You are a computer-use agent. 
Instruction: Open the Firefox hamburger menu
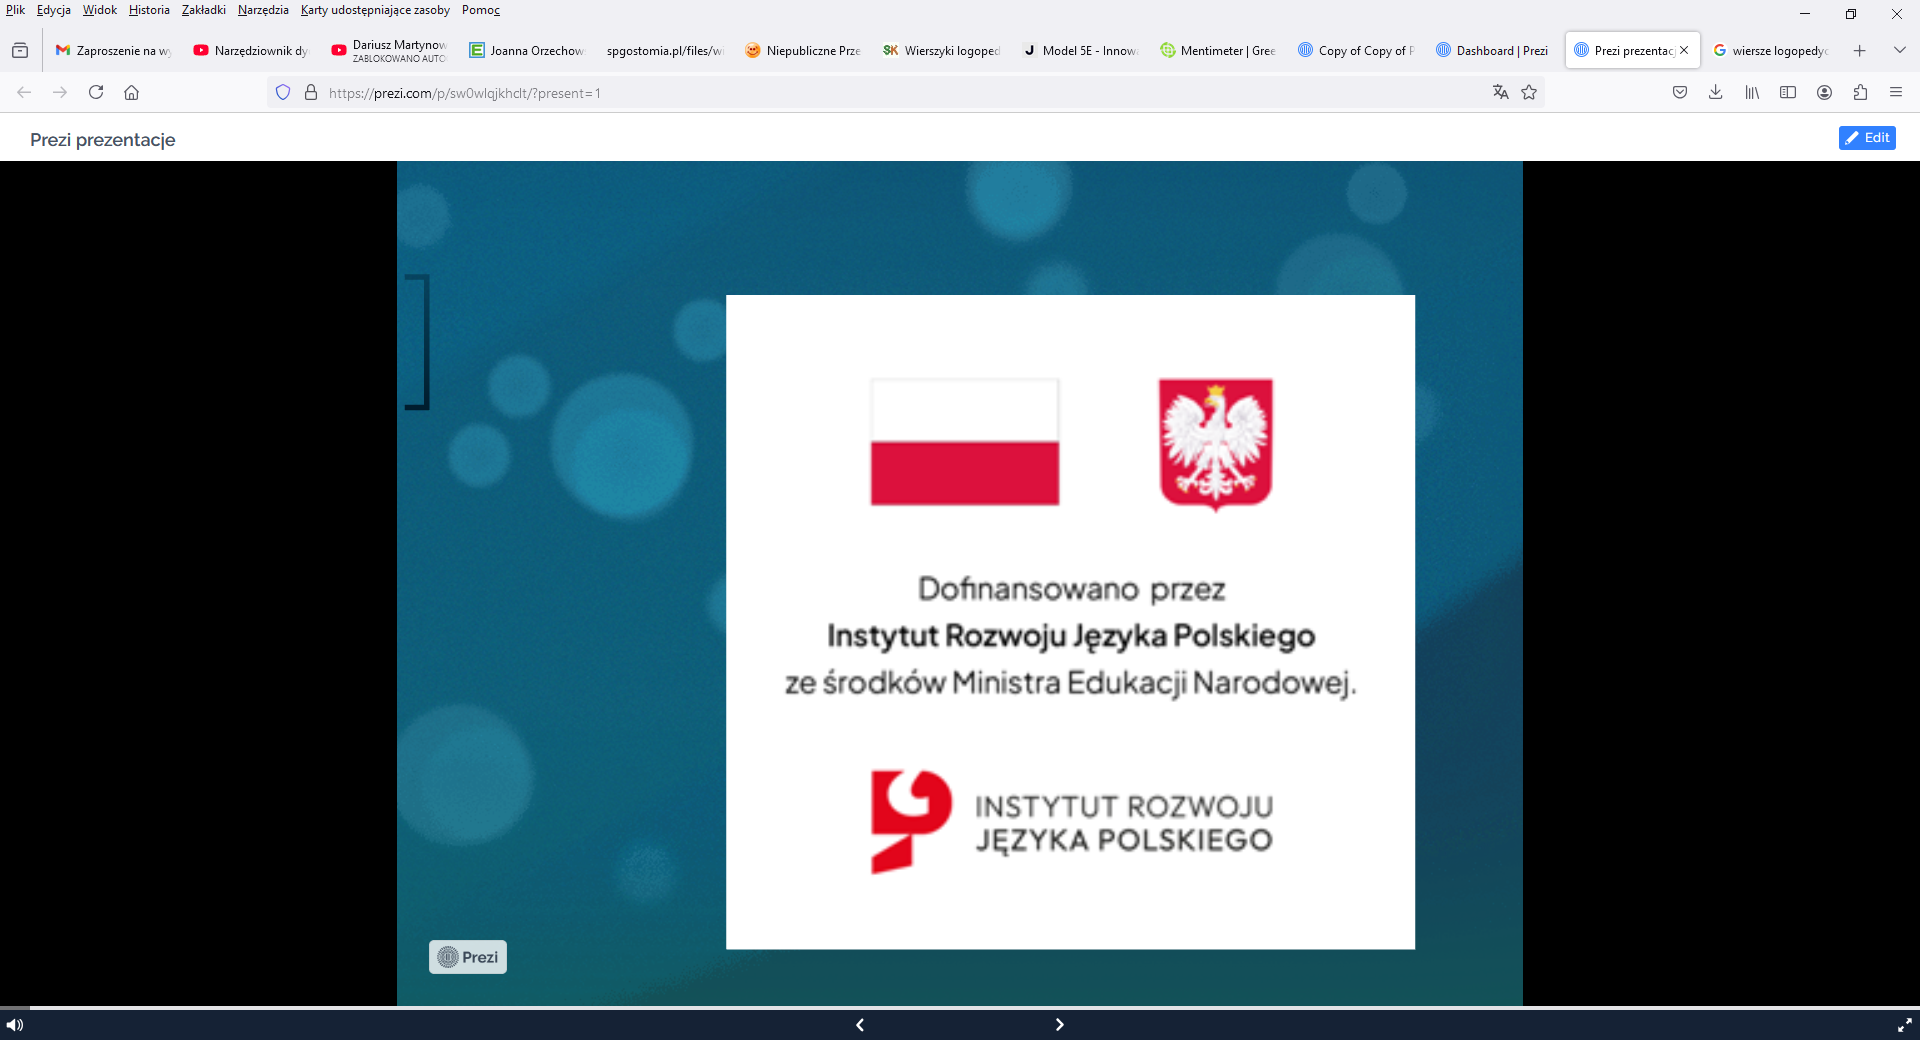[x=1896, y=92]
